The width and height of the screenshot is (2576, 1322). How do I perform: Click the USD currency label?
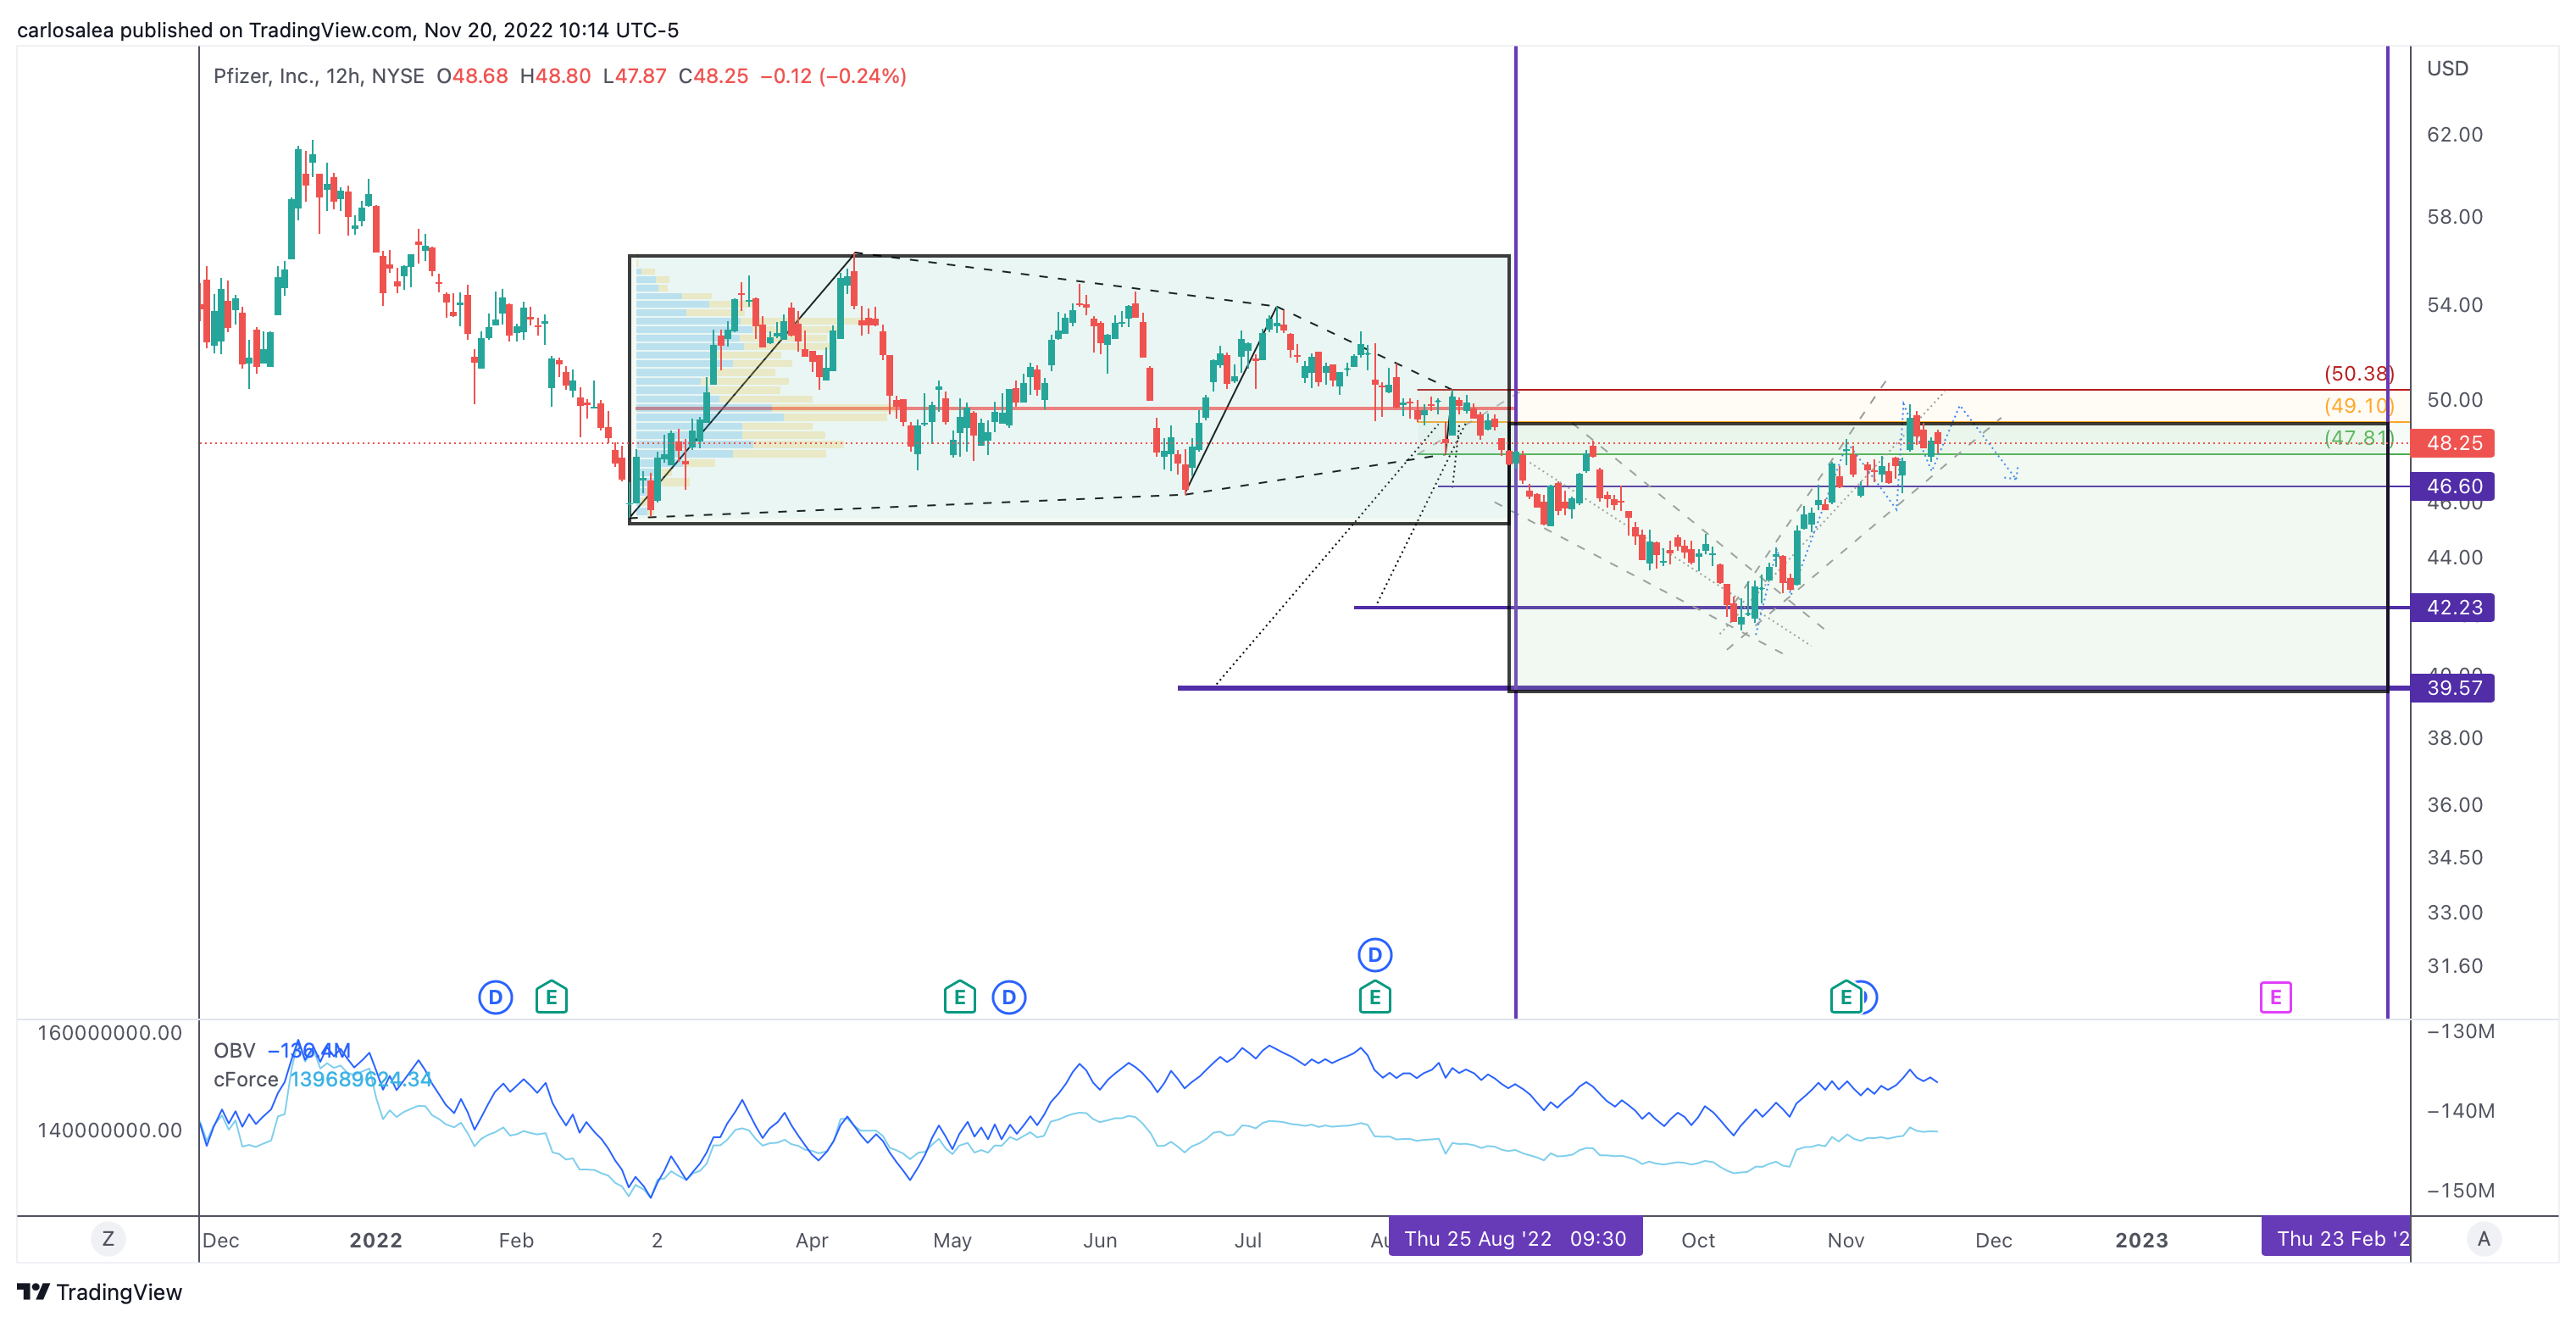2447,68
